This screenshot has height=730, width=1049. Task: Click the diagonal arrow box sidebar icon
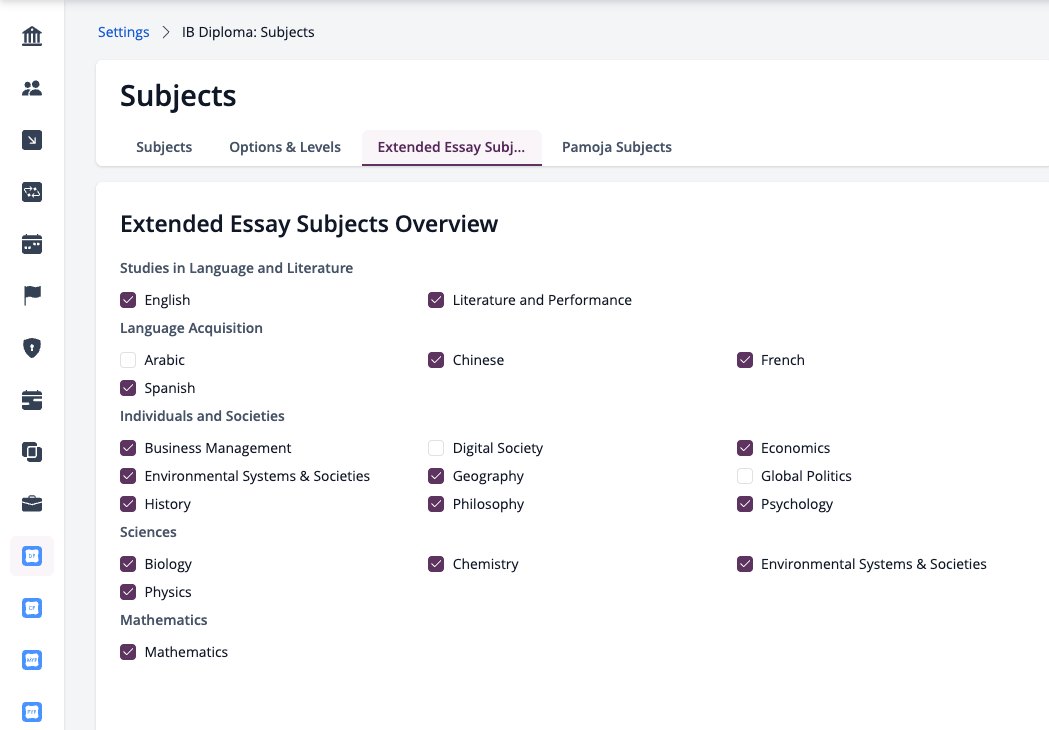31,140
